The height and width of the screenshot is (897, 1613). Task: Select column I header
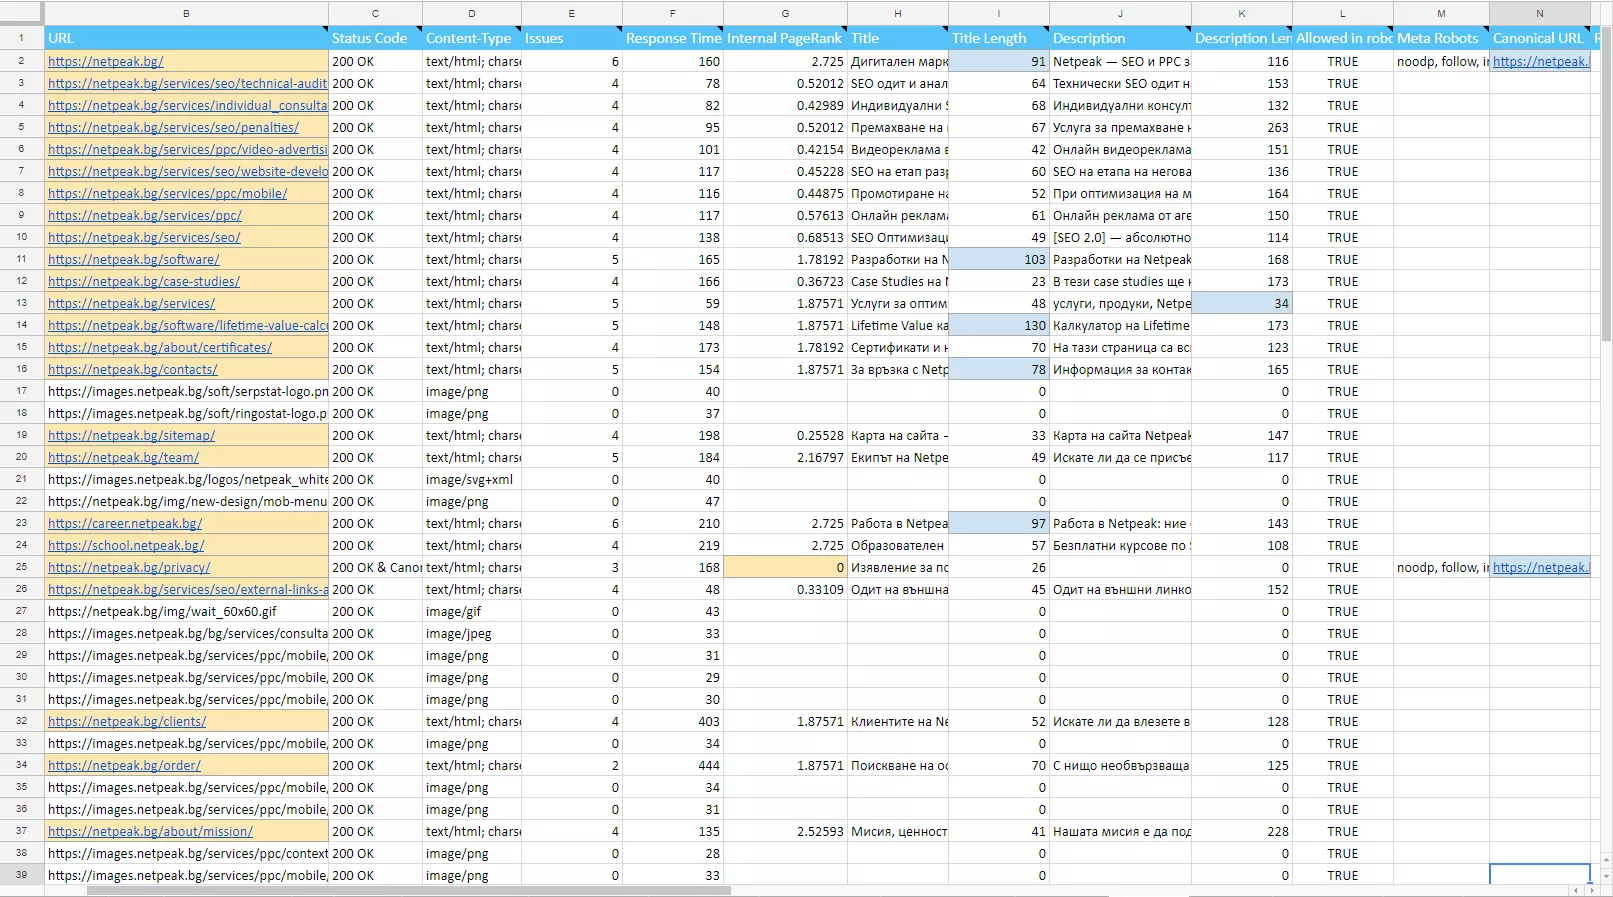998,13
